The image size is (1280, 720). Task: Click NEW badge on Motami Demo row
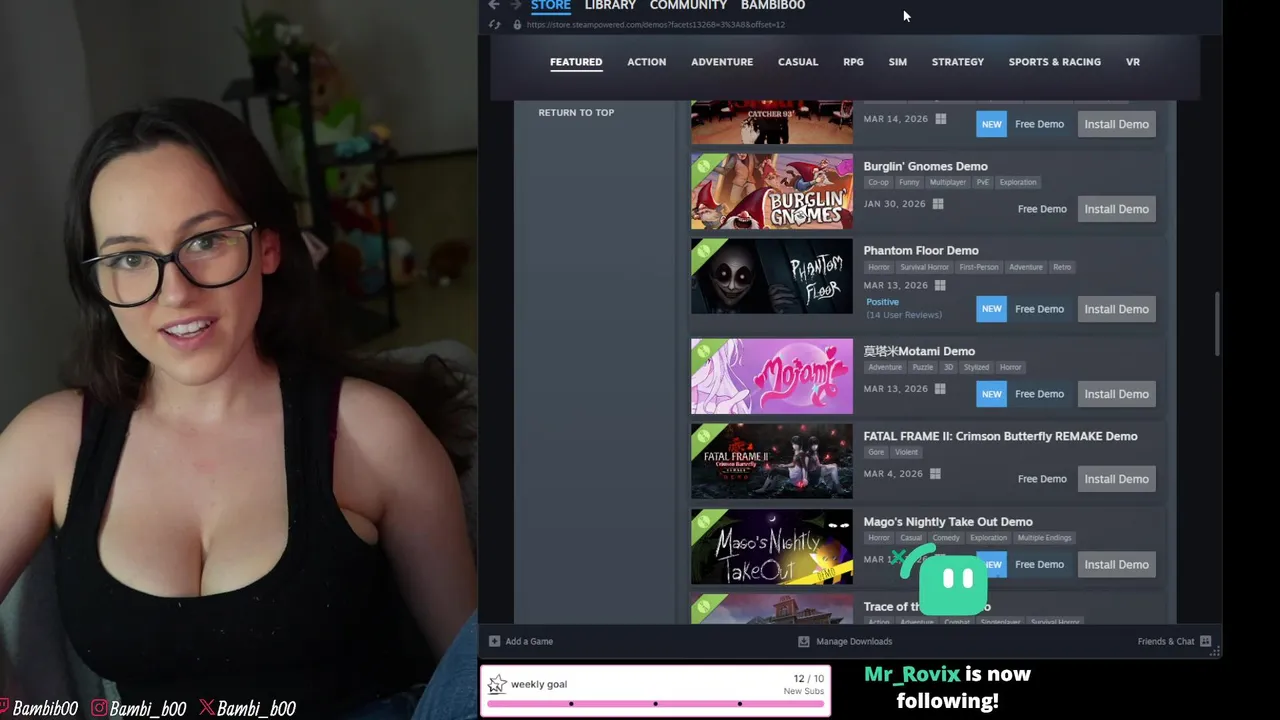coord(991,394)
